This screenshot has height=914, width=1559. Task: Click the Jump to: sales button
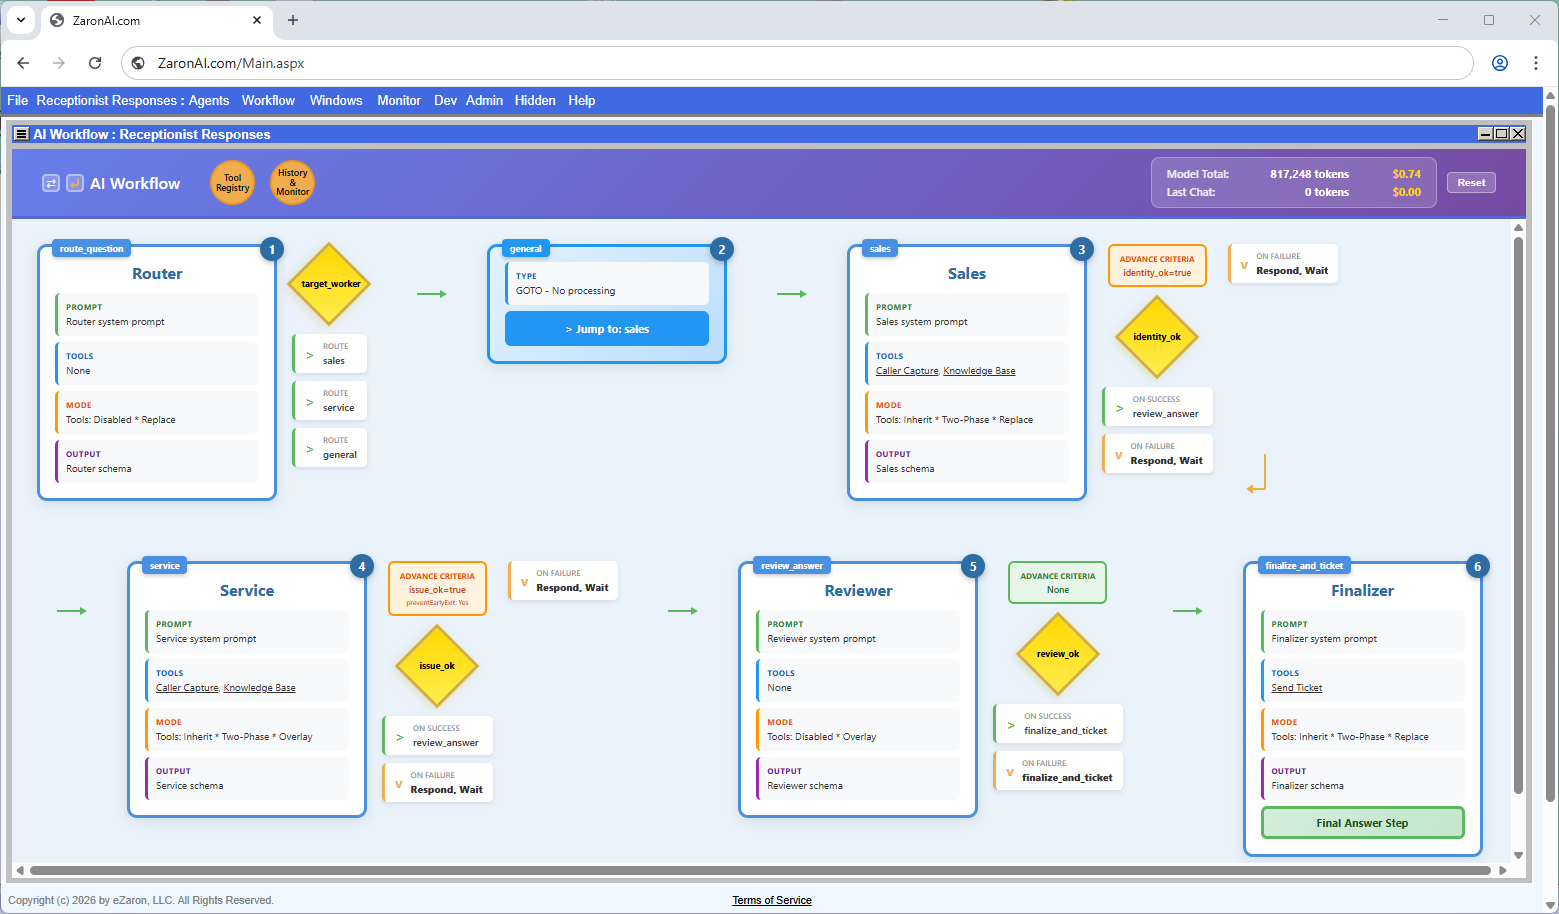(x=607, y=329)
